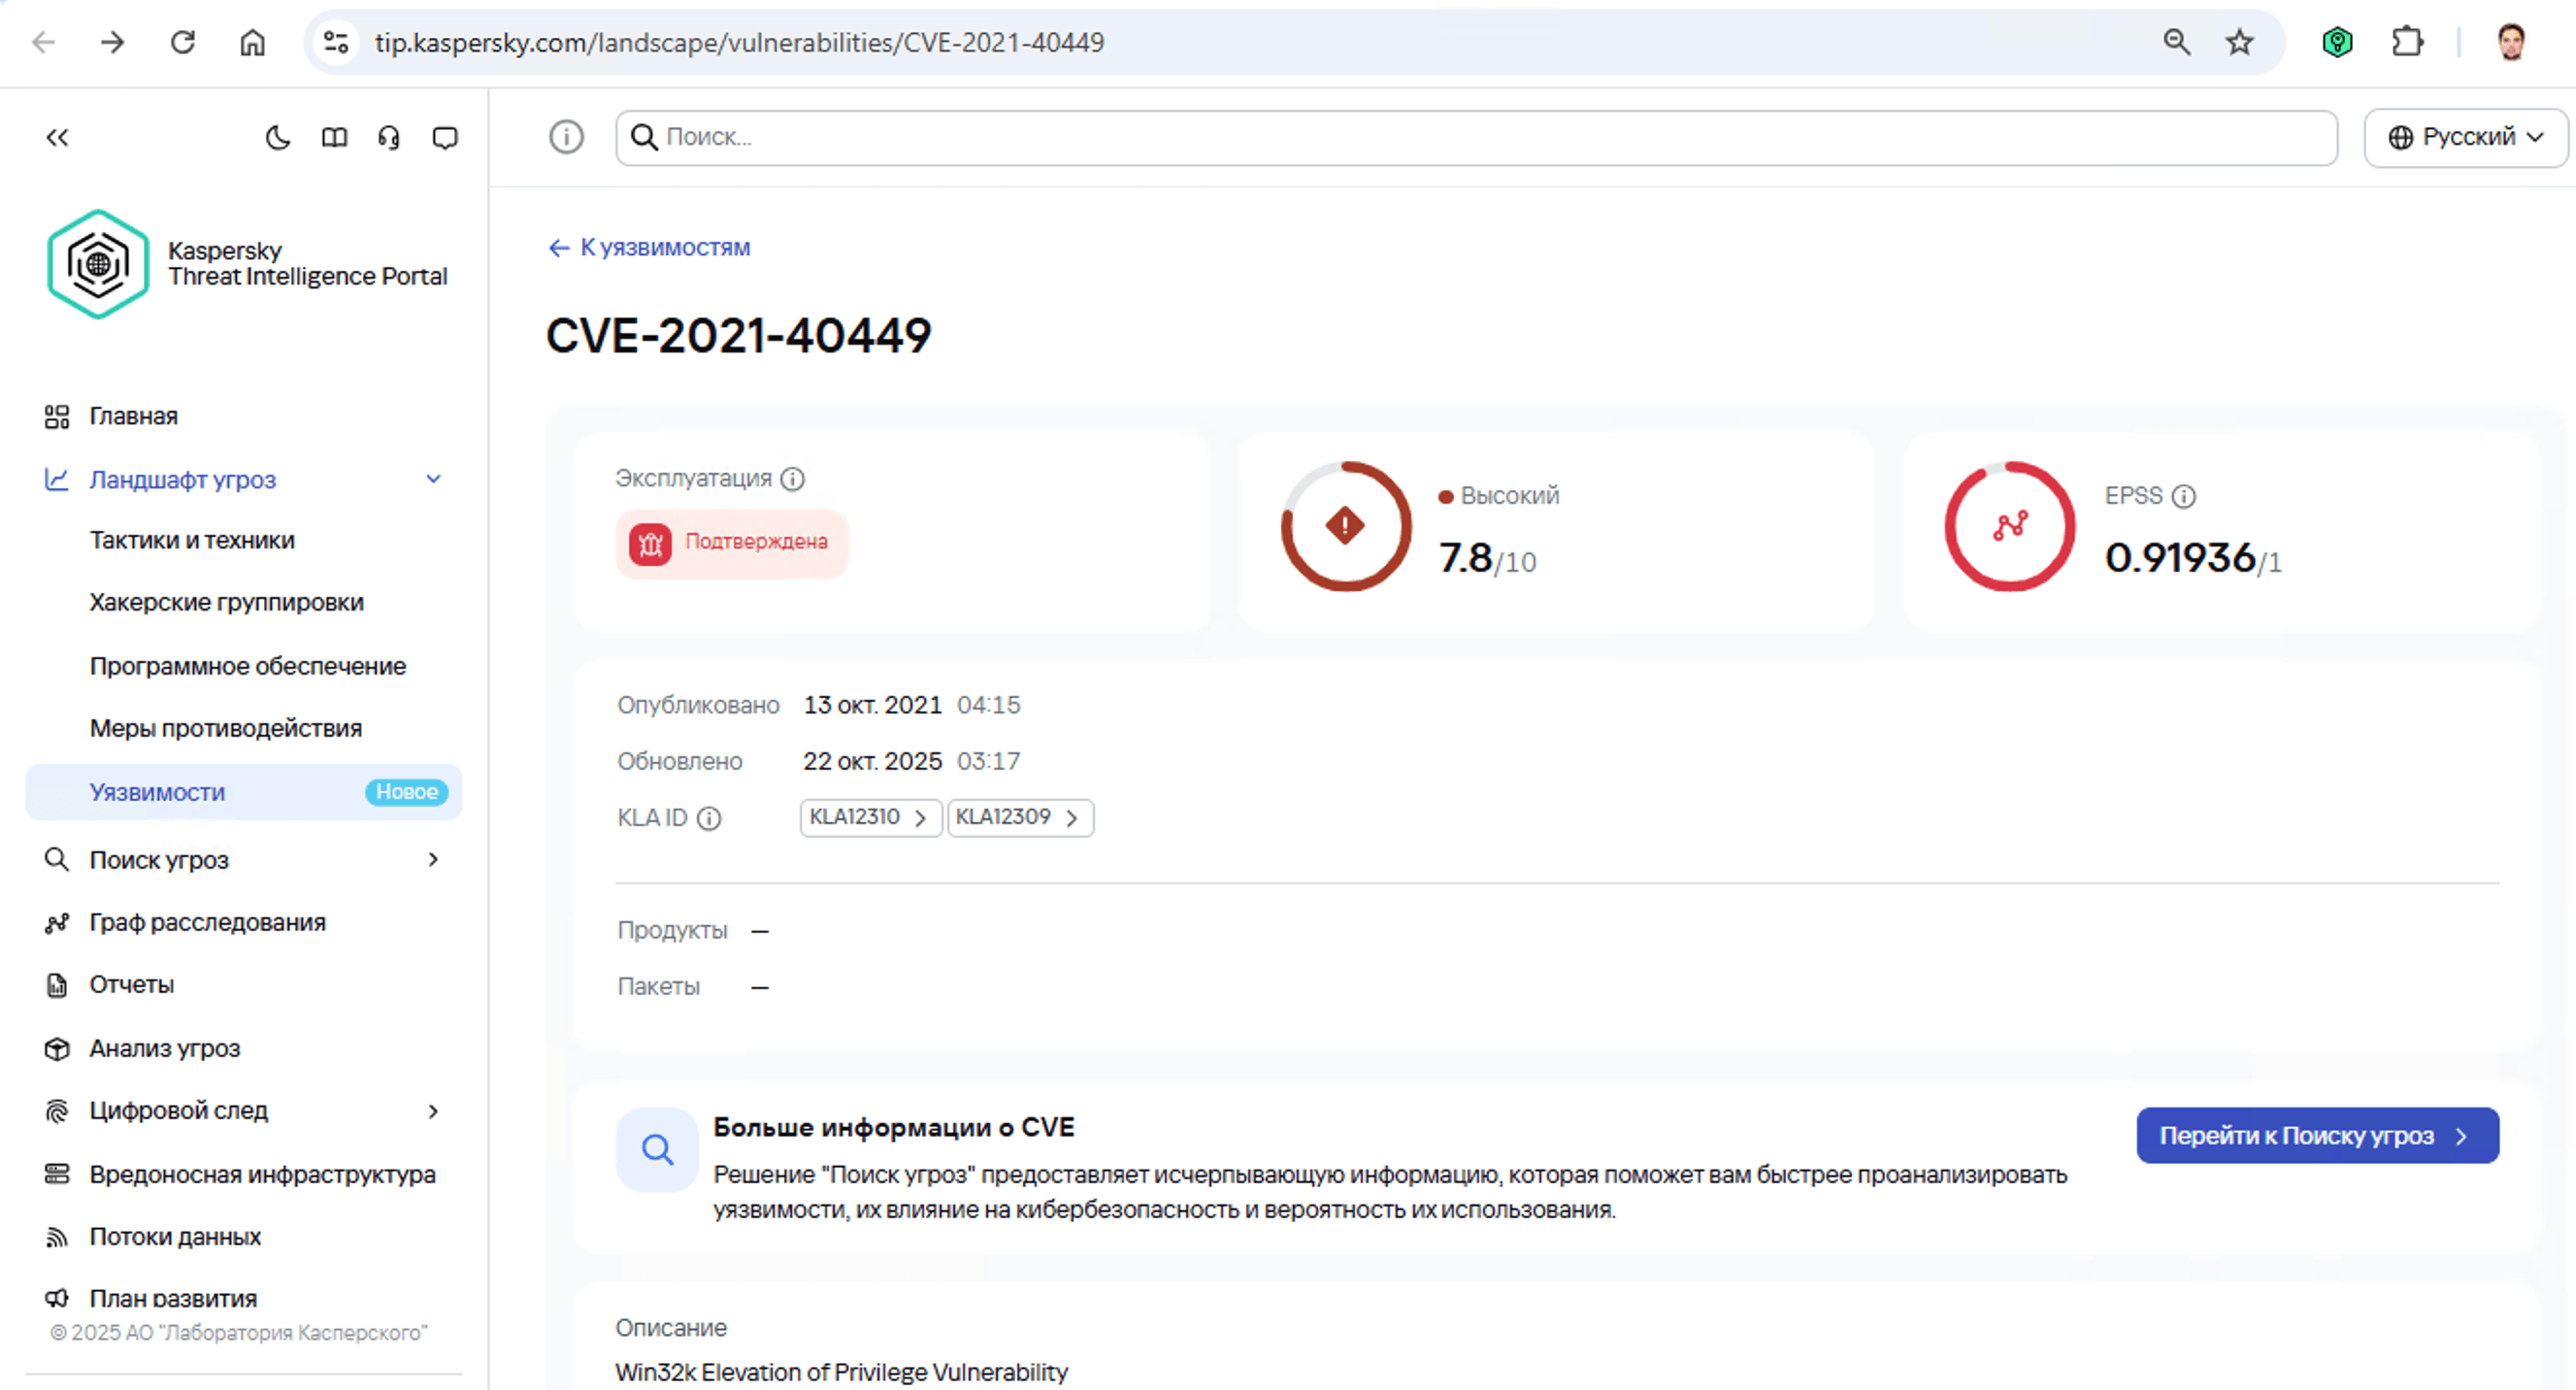Expand the Цифровой след menu

tap(433, 1111)
